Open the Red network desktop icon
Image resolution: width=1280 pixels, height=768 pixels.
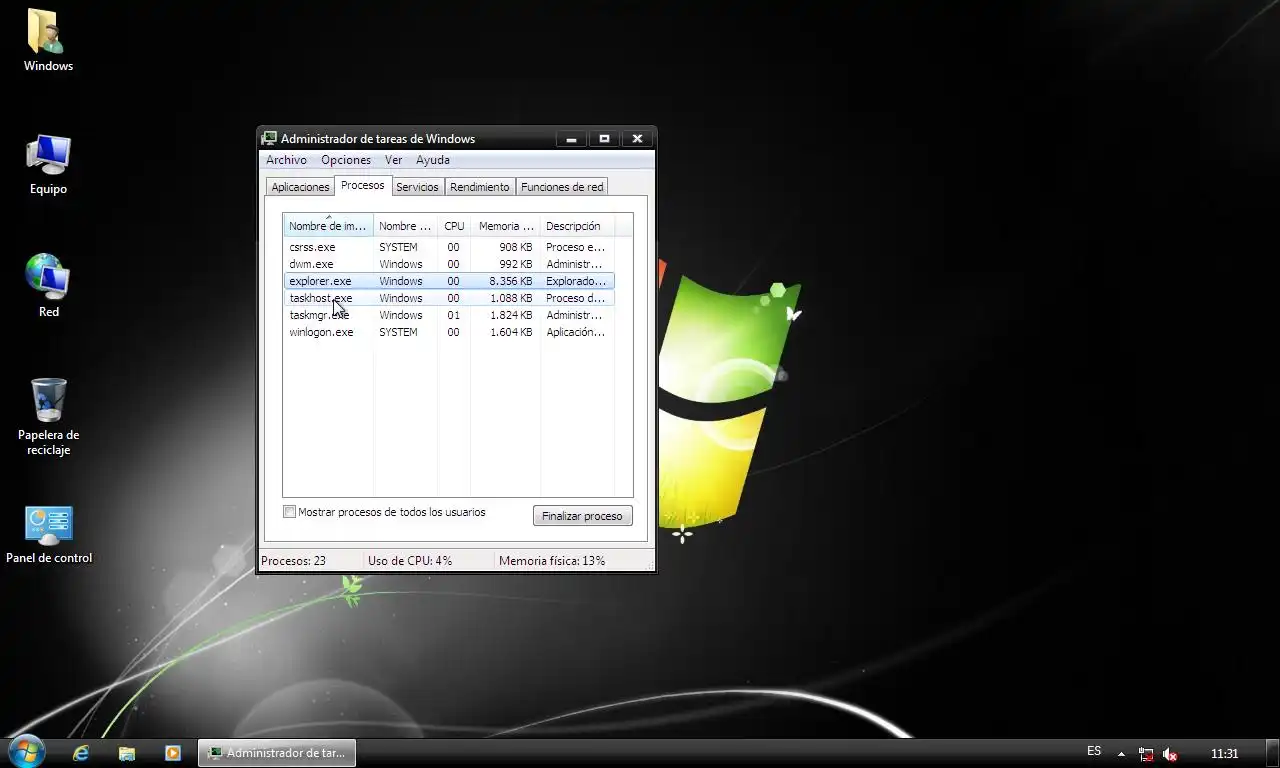pos(48,286)
